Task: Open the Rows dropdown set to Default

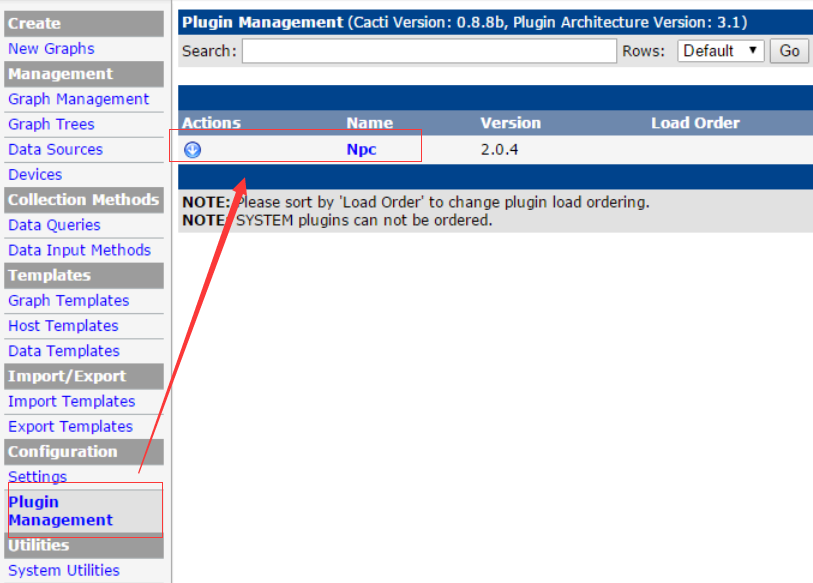Action: coord(720,51)
